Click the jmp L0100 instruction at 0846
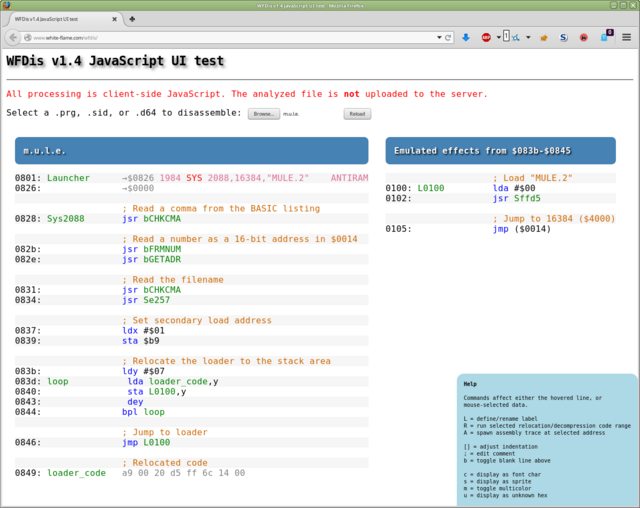Image resolution: width=640 pixels, height=508 pixels. pos(148,440)
